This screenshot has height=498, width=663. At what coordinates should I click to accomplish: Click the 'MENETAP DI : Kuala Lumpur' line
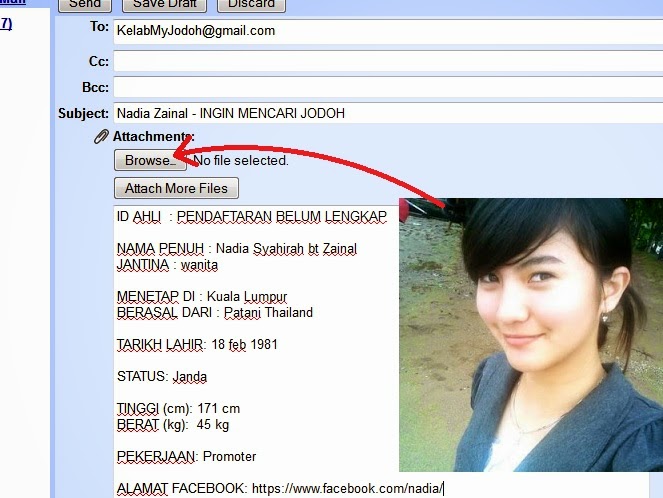(202, 297)
